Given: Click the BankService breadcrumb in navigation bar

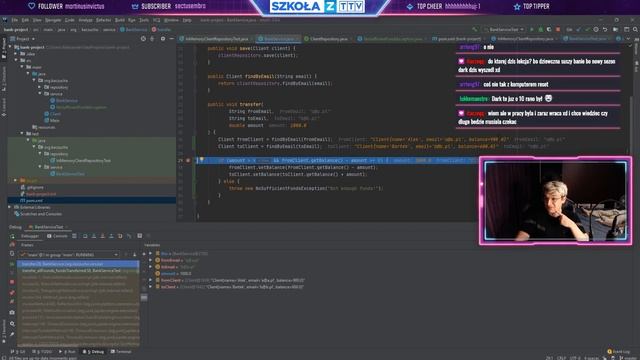Looking at the screenshot, I should (x=134, y=29).
